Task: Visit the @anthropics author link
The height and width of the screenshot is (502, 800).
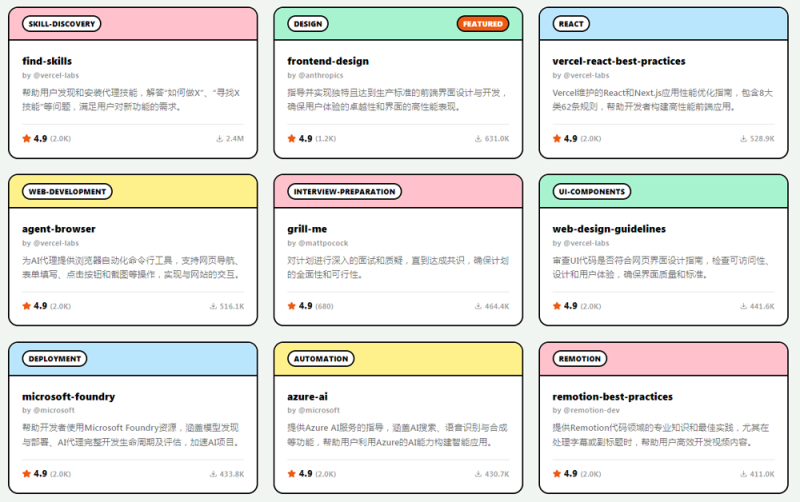Action: point(320,76)
